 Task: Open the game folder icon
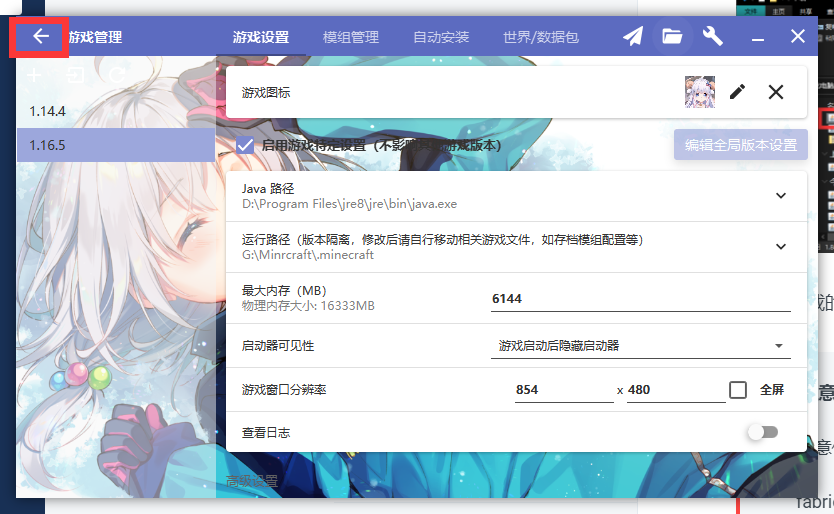(672, 36)
